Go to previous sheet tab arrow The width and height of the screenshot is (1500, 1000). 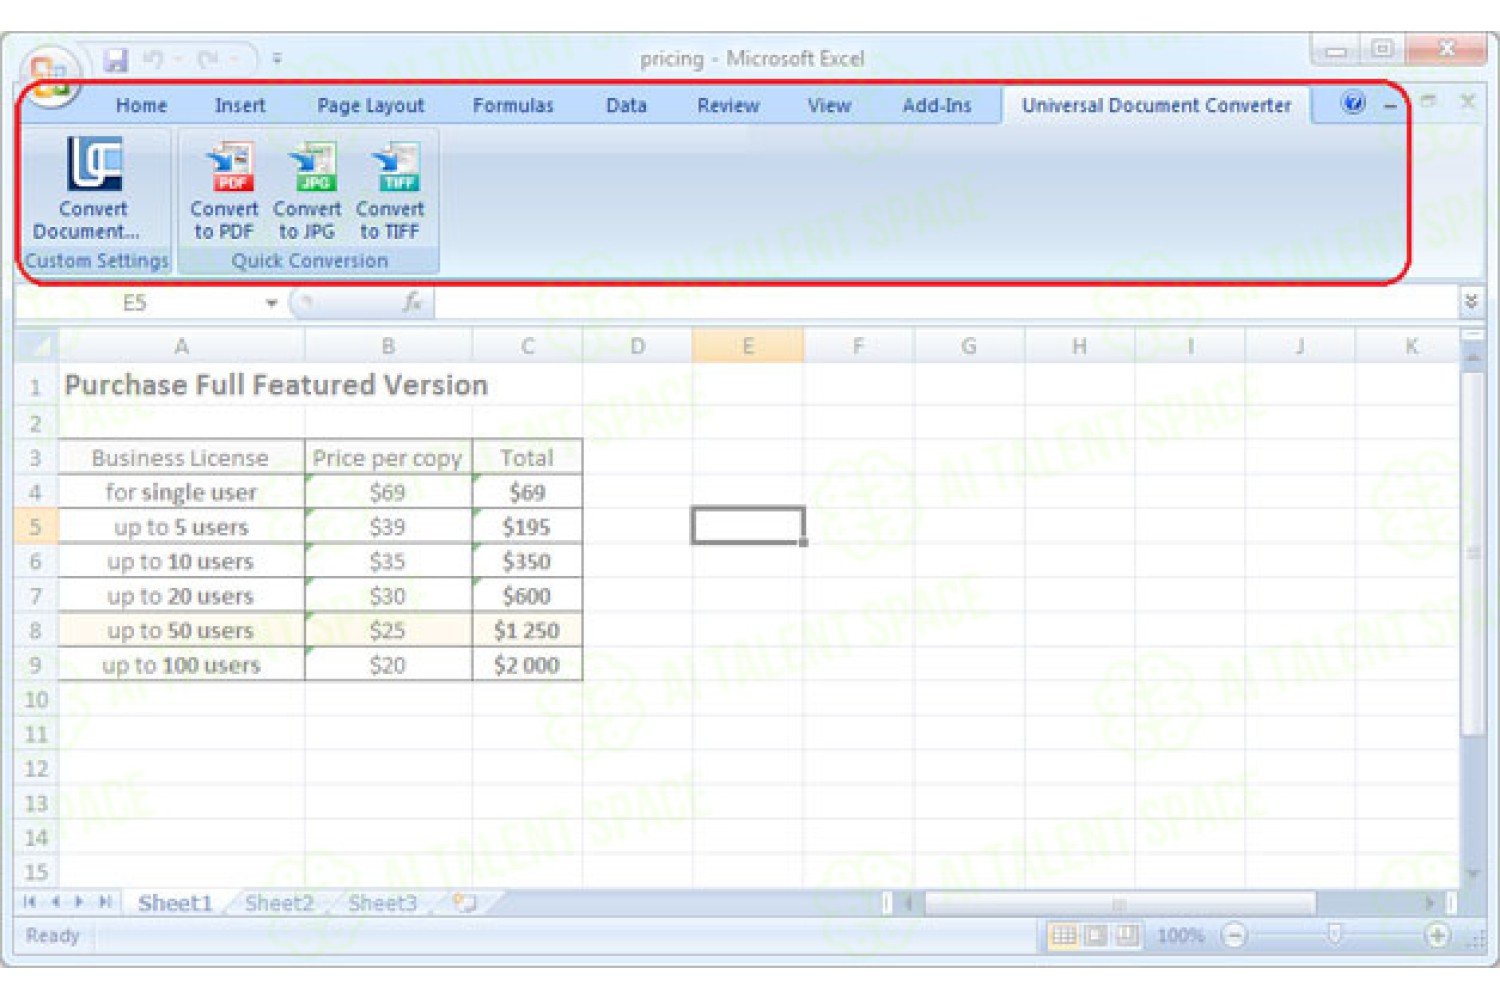point(55,902)
